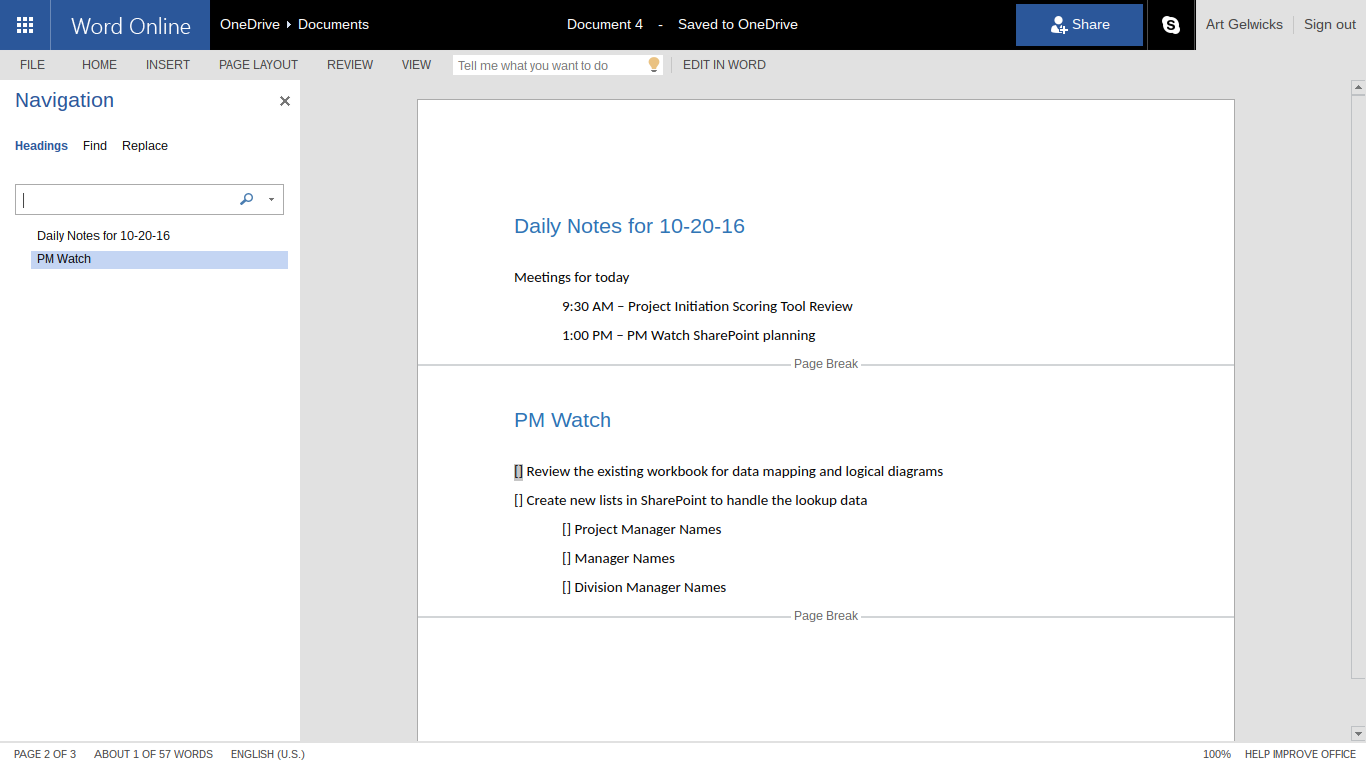Click the Share button
Viewport: 1366px width, 765px height.
1079,25
